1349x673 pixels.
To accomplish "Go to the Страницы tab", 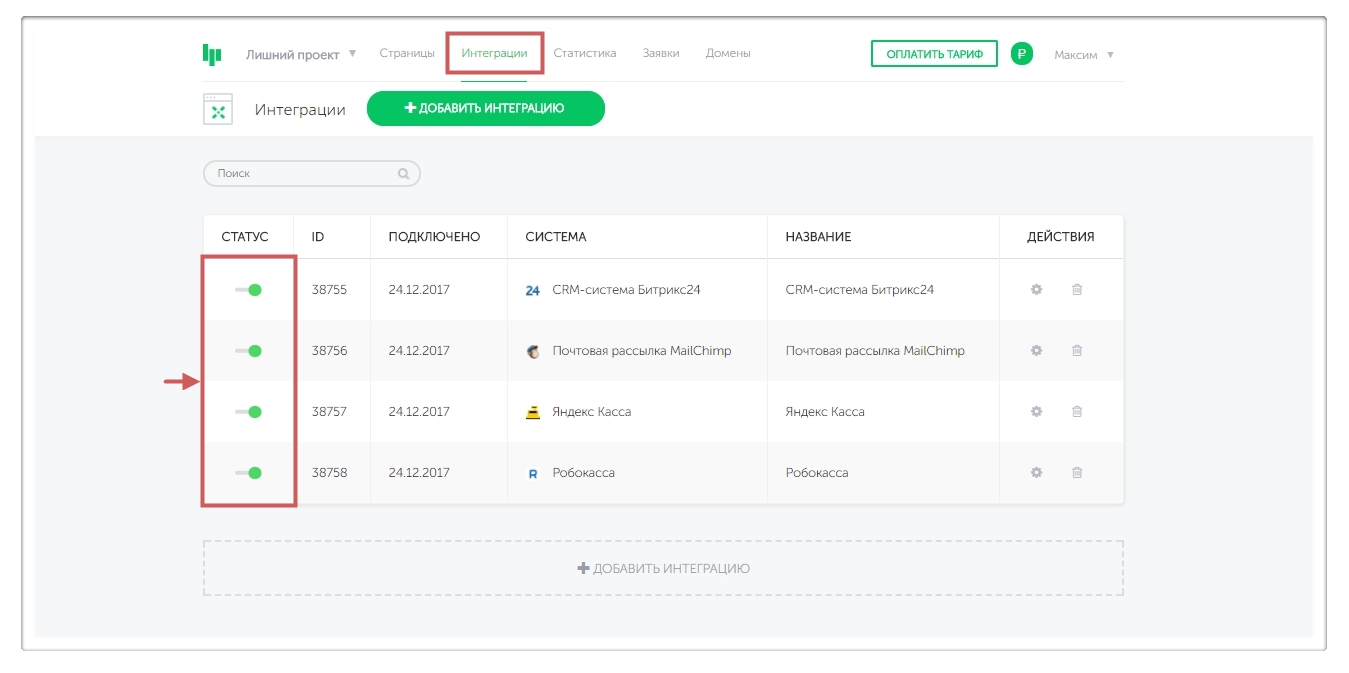I will (407, 53).
